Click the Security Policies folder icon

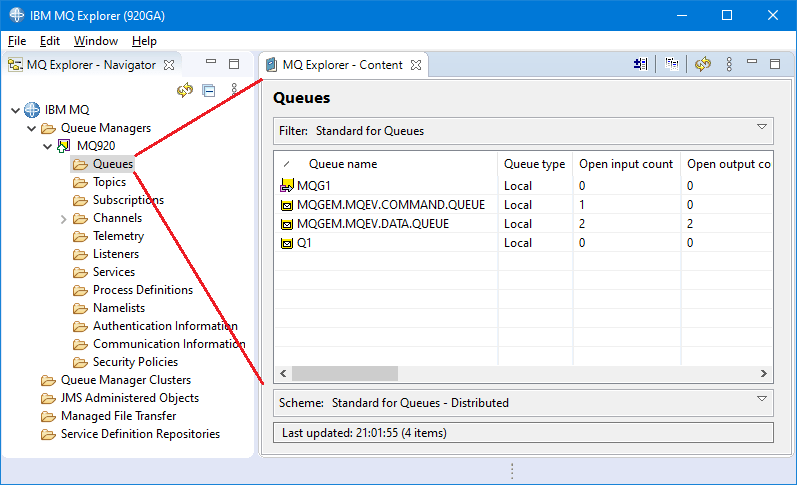pyautogui.click(x=80, y=362)
